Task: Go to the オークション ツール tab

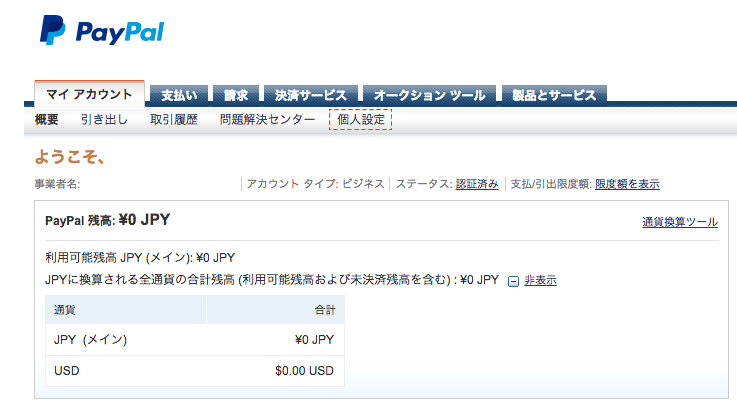Action: (x=430, y=95)
